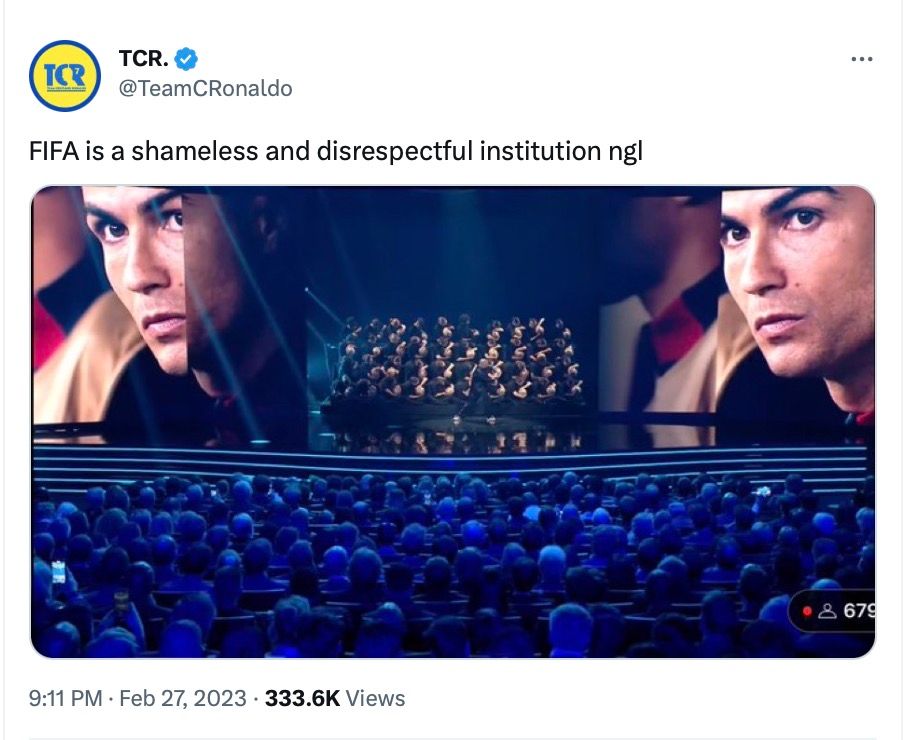Click the choir on the center stage

(x=450, y=360)
